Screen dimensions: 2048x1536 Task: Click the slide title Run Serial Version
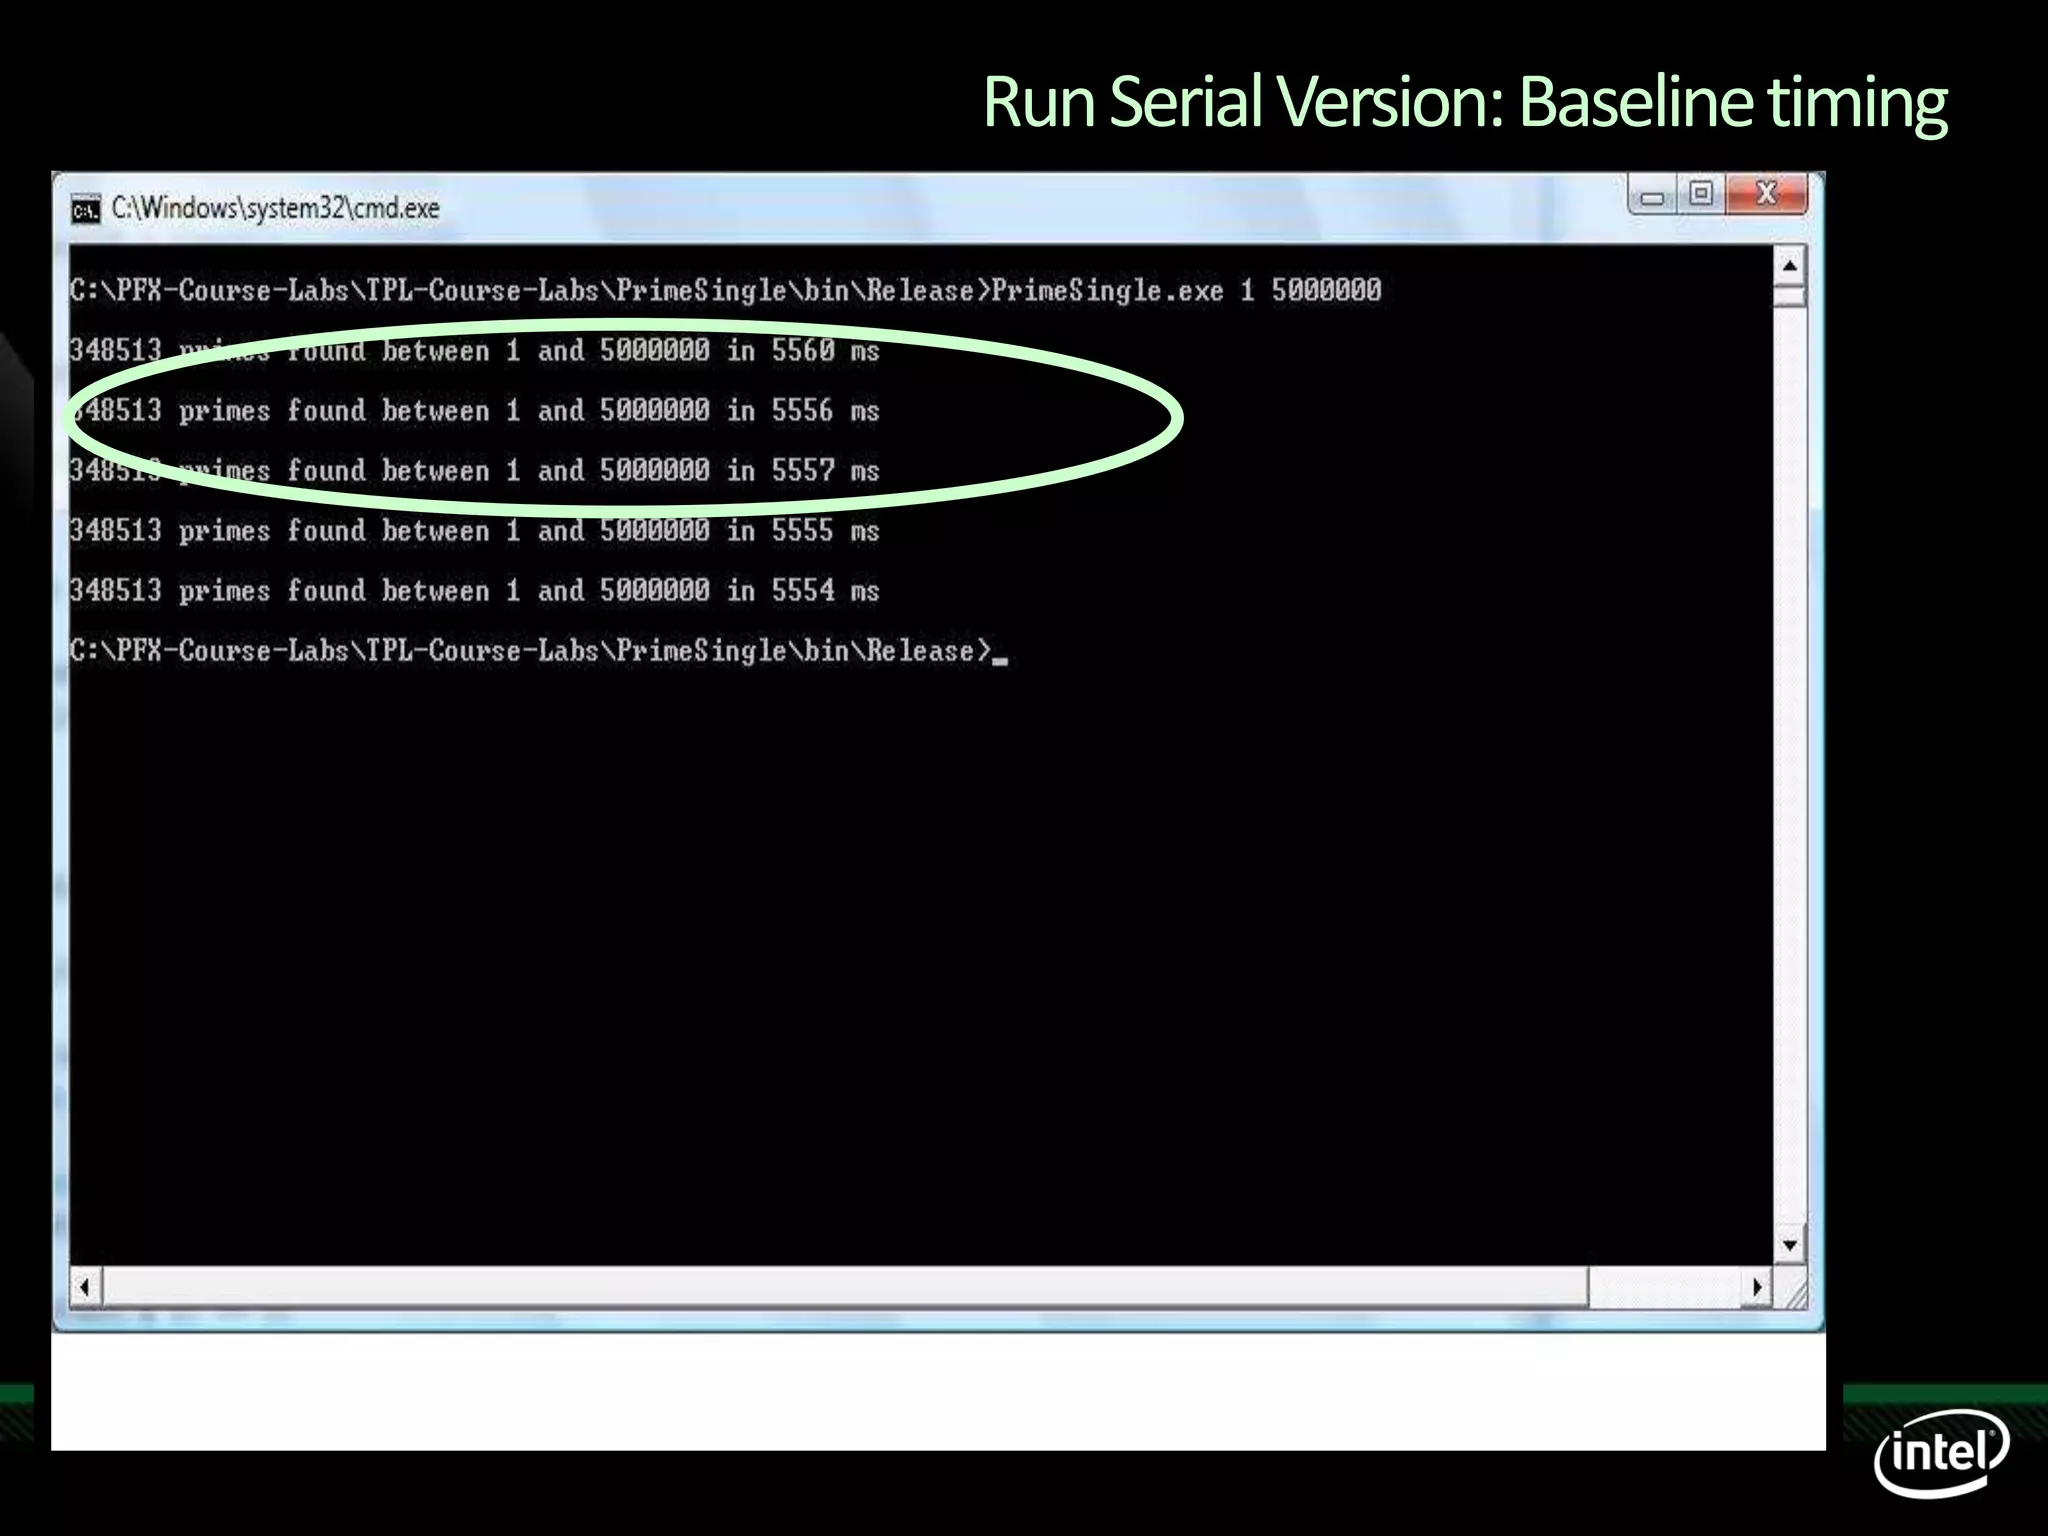(1464, 102)
